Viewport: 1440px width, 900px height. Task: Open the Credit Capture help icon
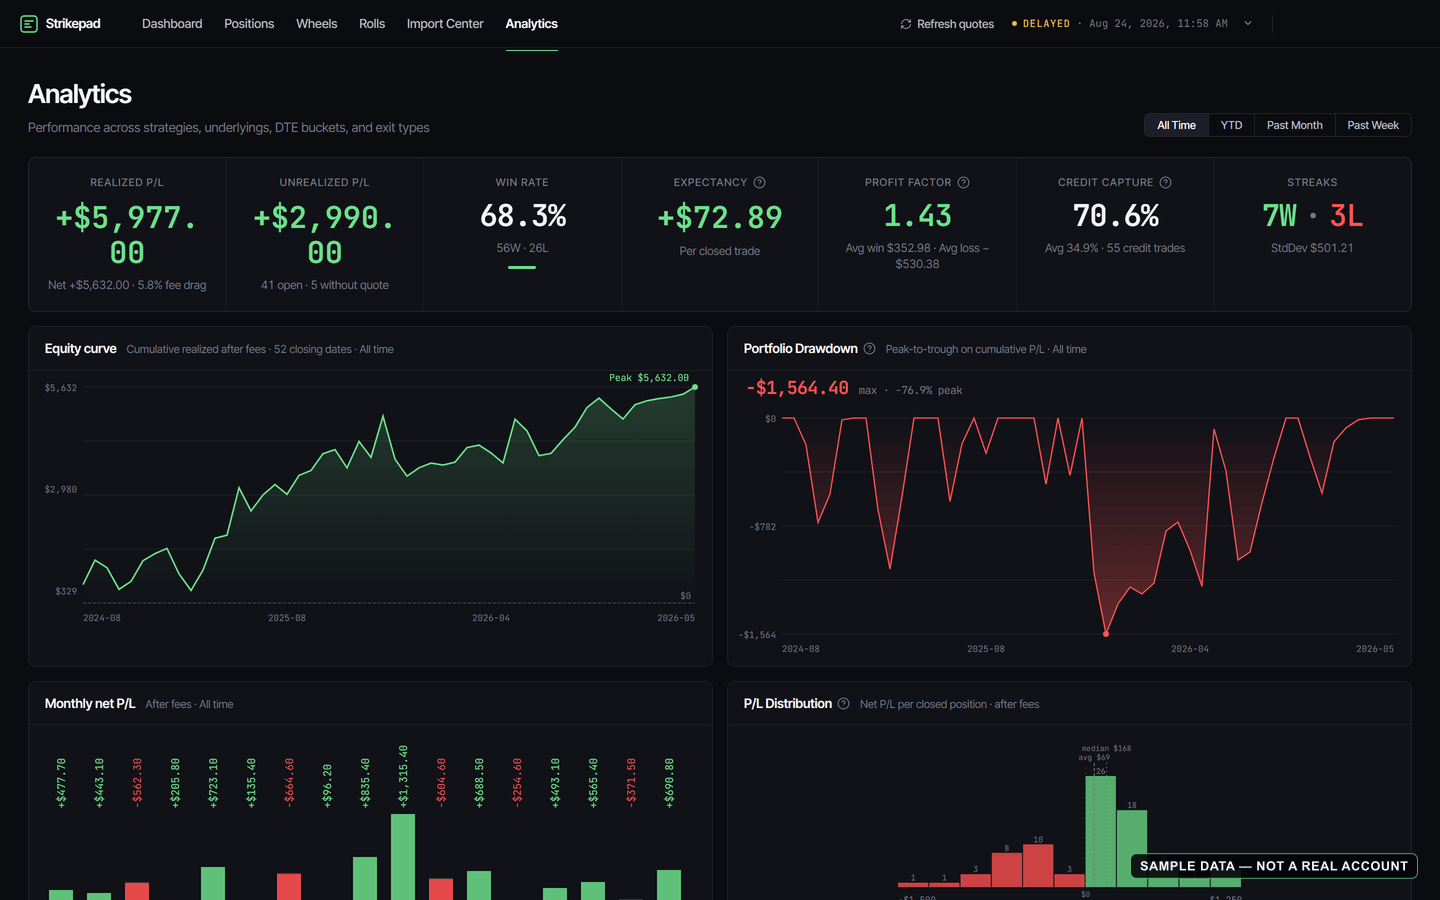coord(1166,182)
